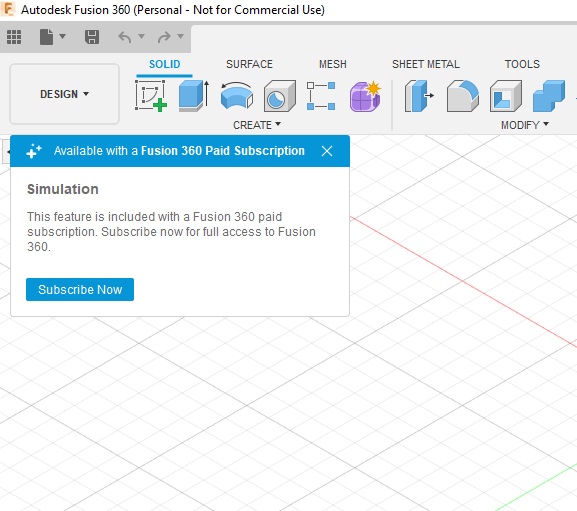Select the Revolve tool
Screen dimensions: 577x511
(237, 96)
